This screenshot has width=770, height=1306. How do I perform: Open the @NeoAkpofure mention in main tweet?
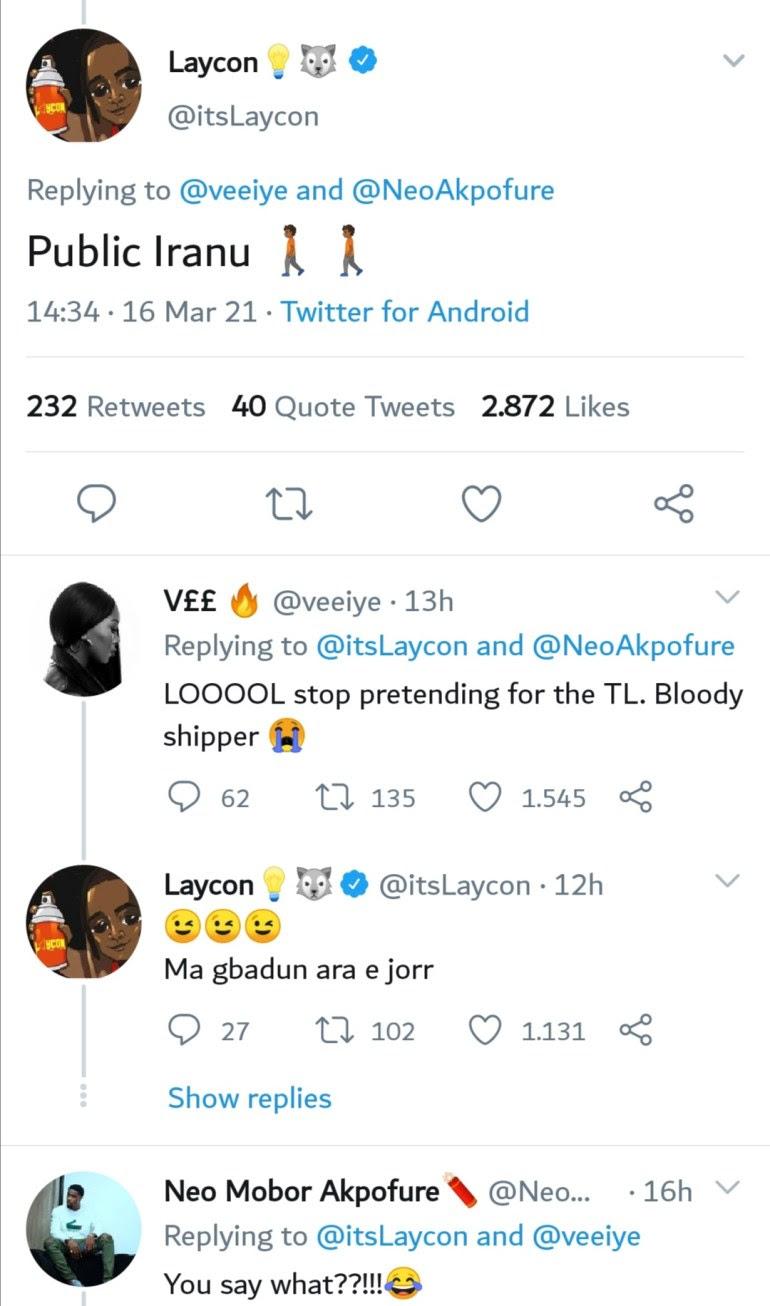[x=453, y=190]
